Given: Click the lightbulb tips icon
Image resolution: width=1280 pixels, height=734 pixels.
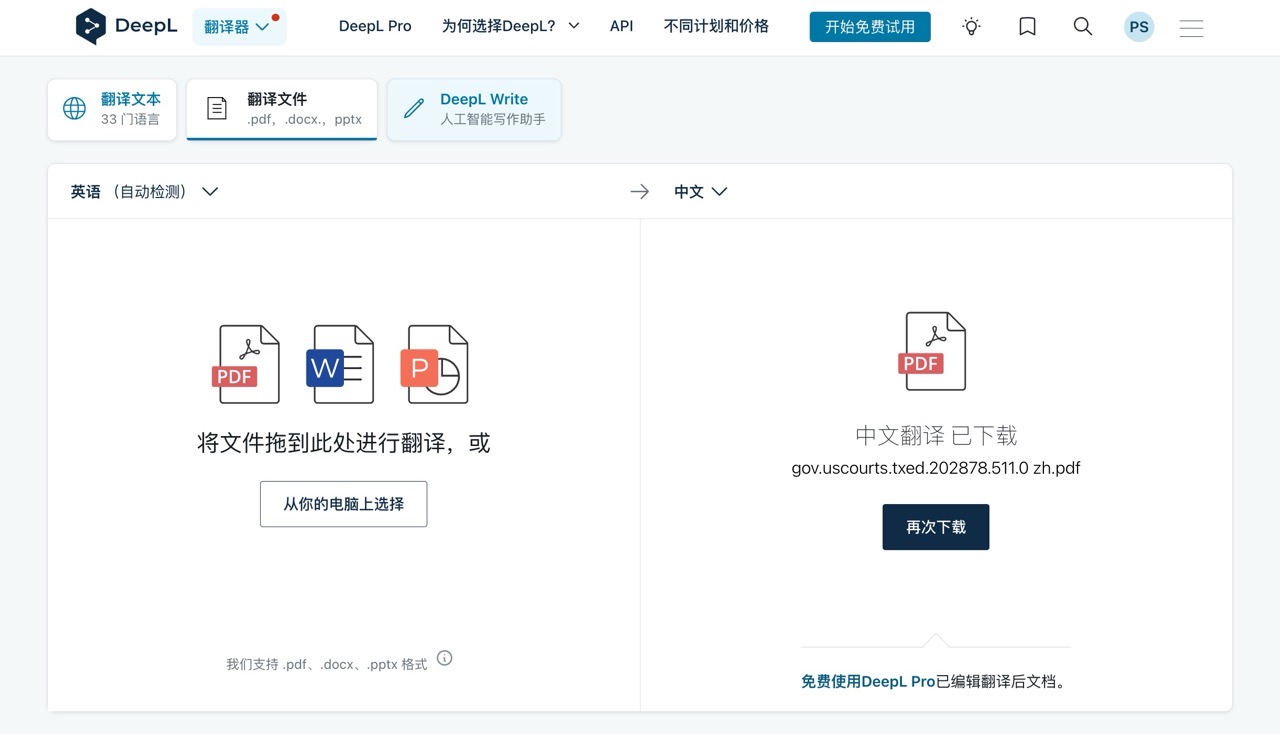Looking at the screenshot, I should pos(971,27).
